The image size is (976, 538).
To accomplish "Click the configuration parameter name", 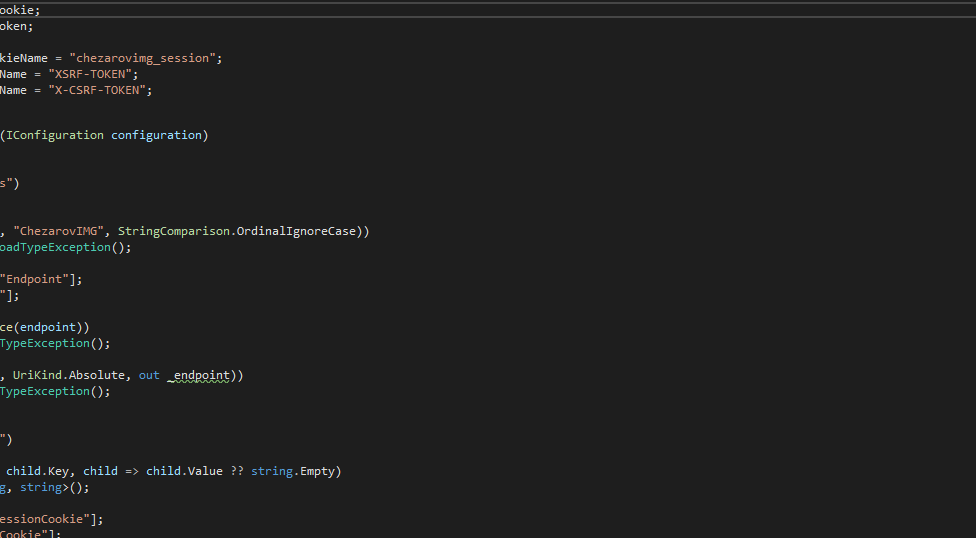I will coord(156,135).
